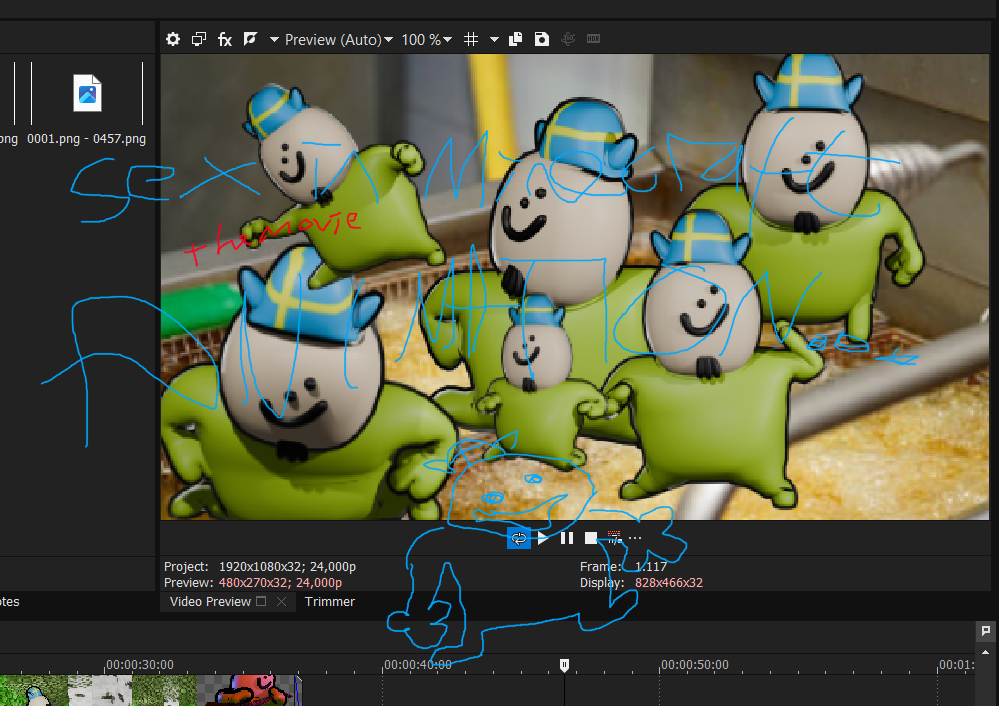Expand split screen view dropdown arrow

pos(275,40)
